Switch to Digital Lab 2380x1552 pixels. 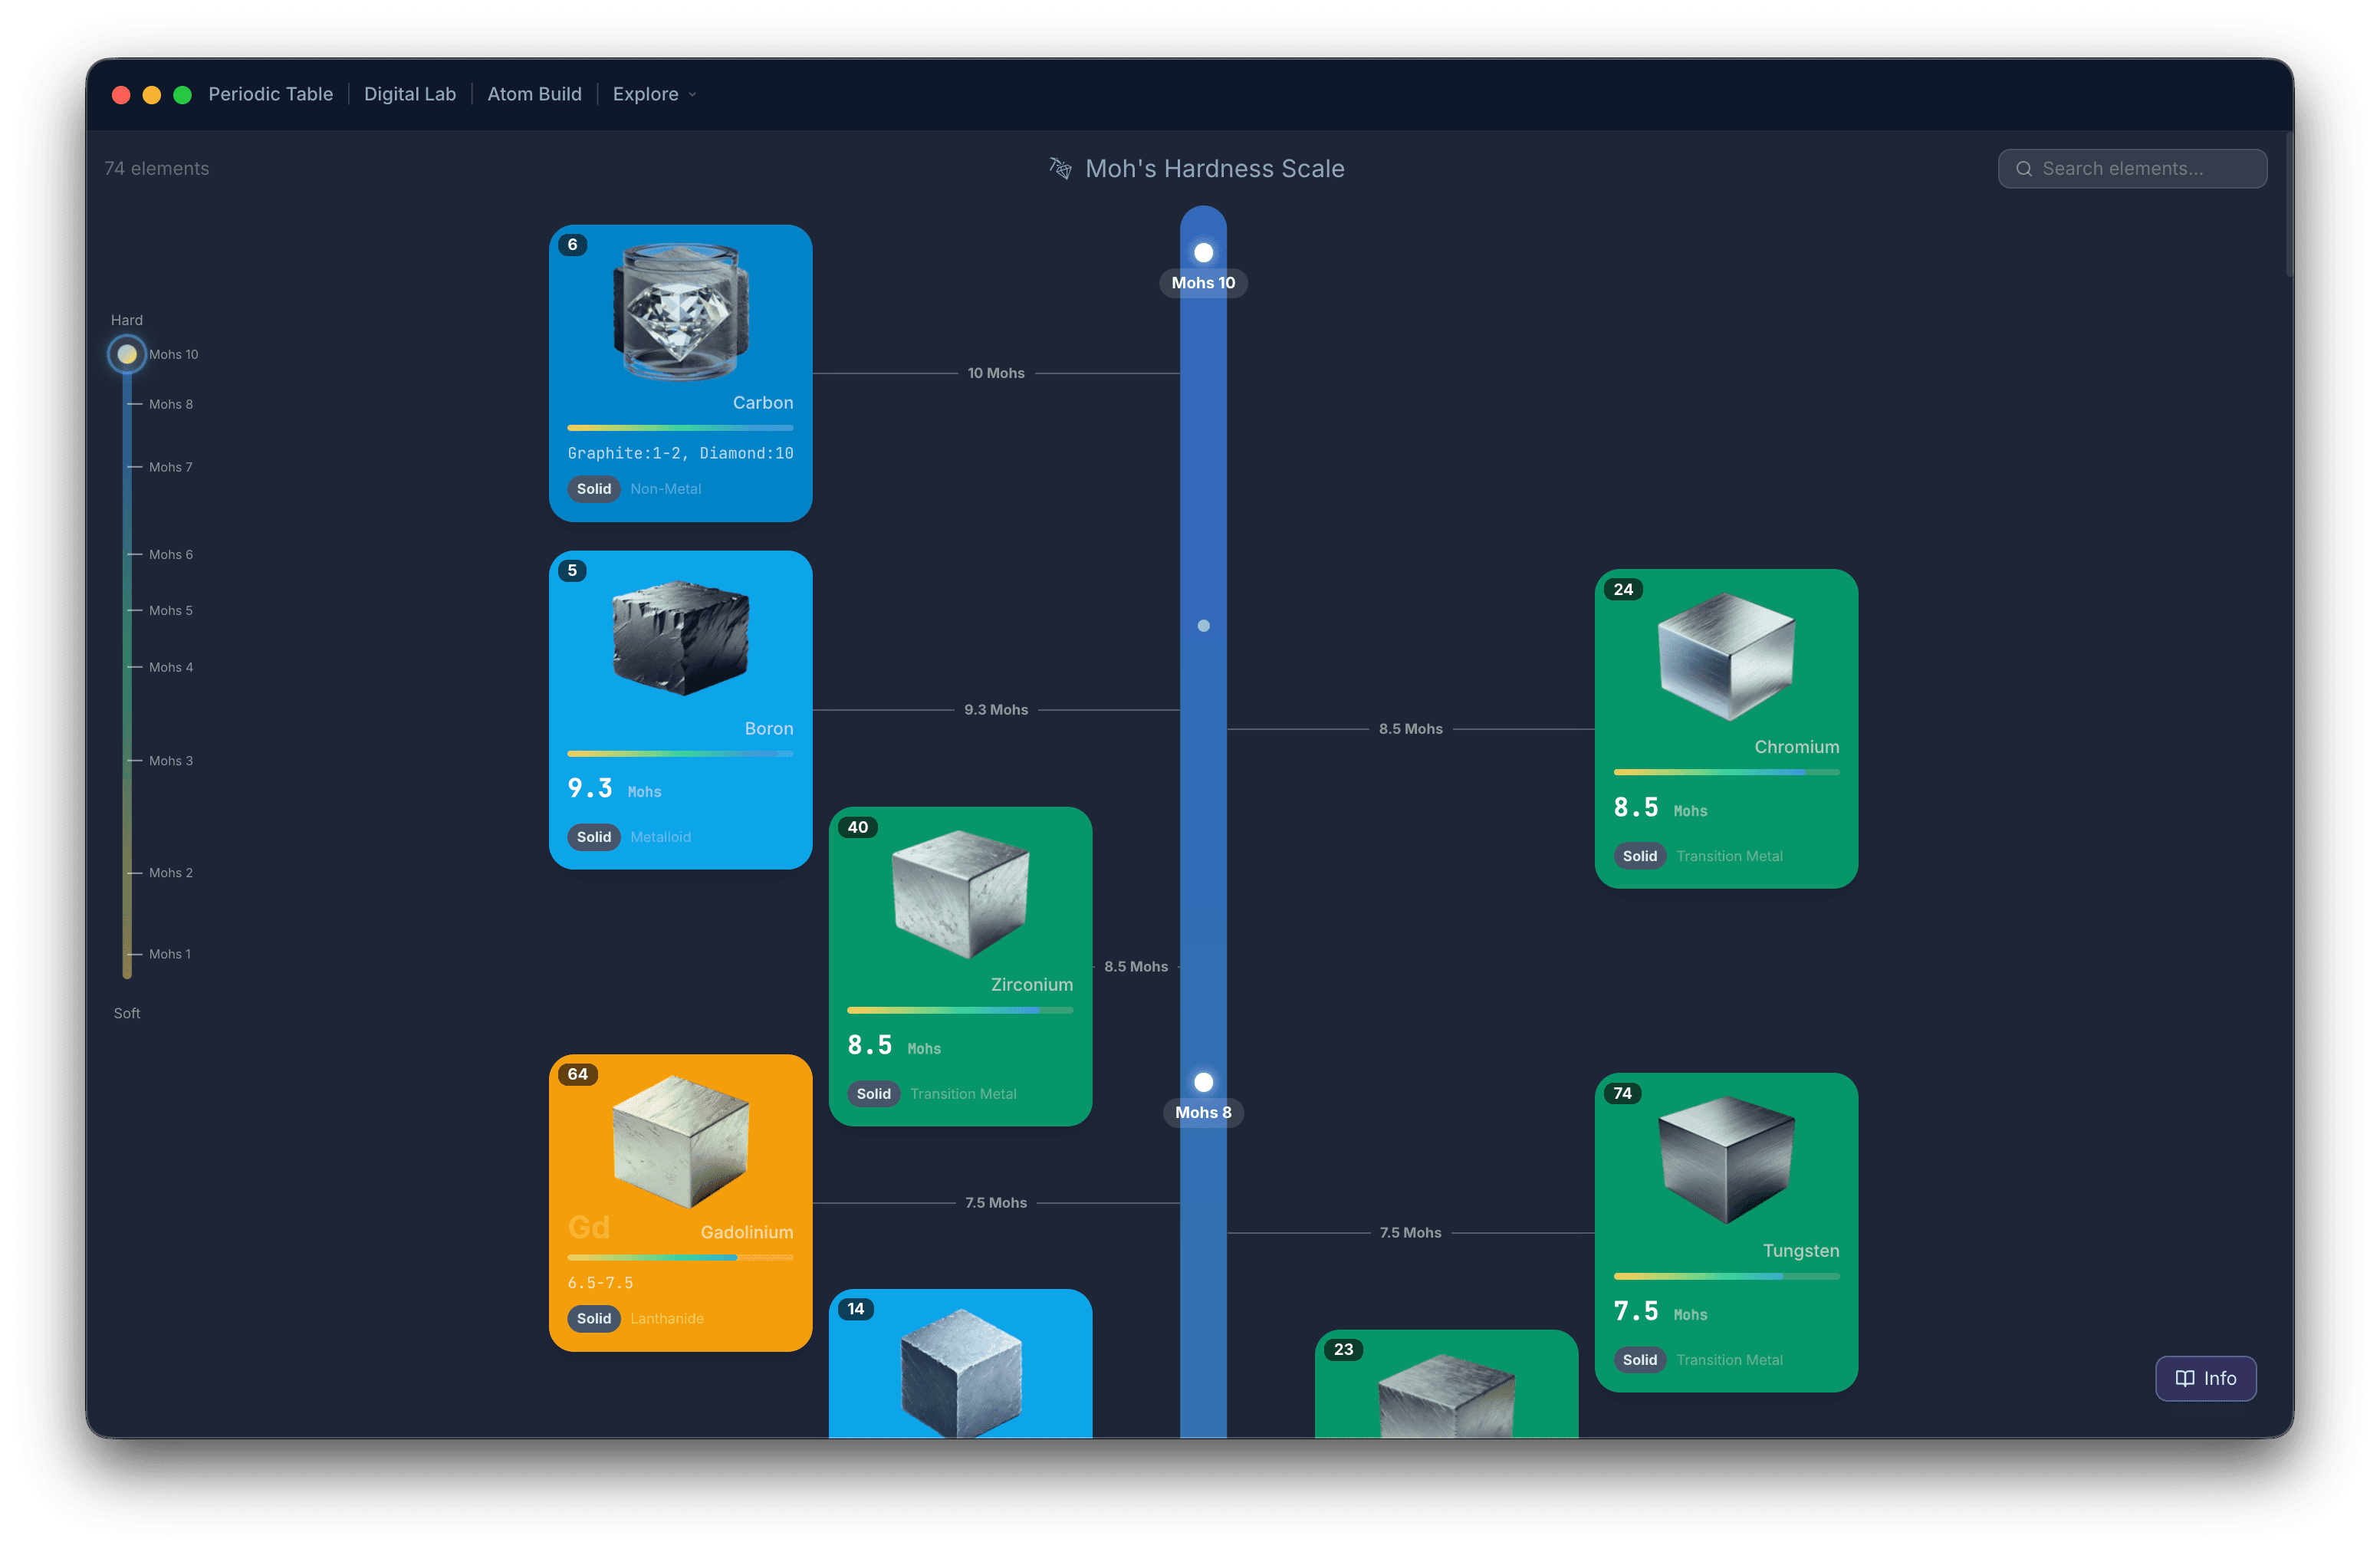[x=410, y=94]
